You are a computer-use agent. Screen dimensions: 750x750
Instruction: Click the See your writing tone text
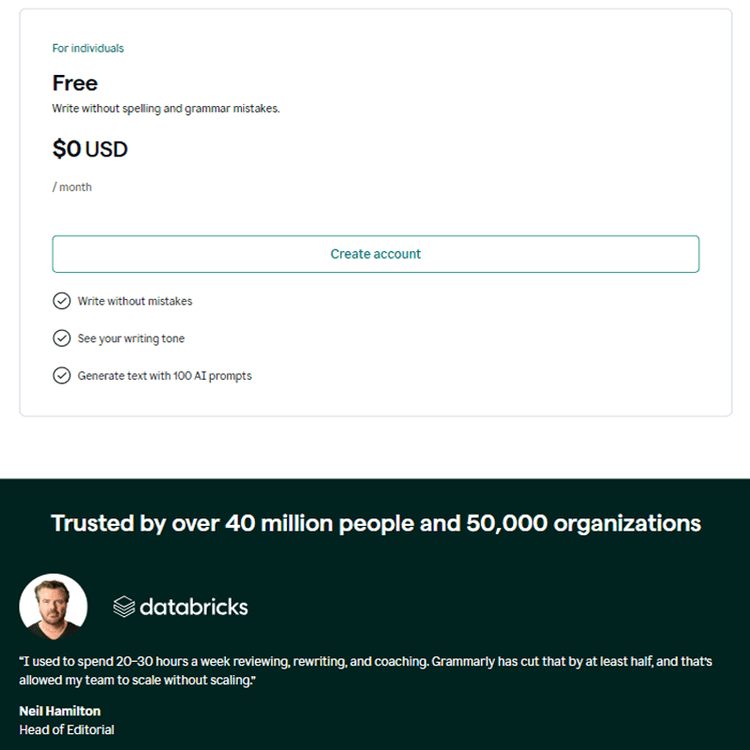click(131, 339)
